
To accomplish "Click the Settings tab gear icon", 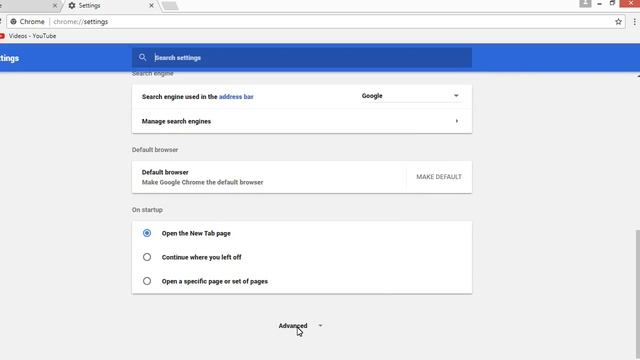I will click(72, 6).
